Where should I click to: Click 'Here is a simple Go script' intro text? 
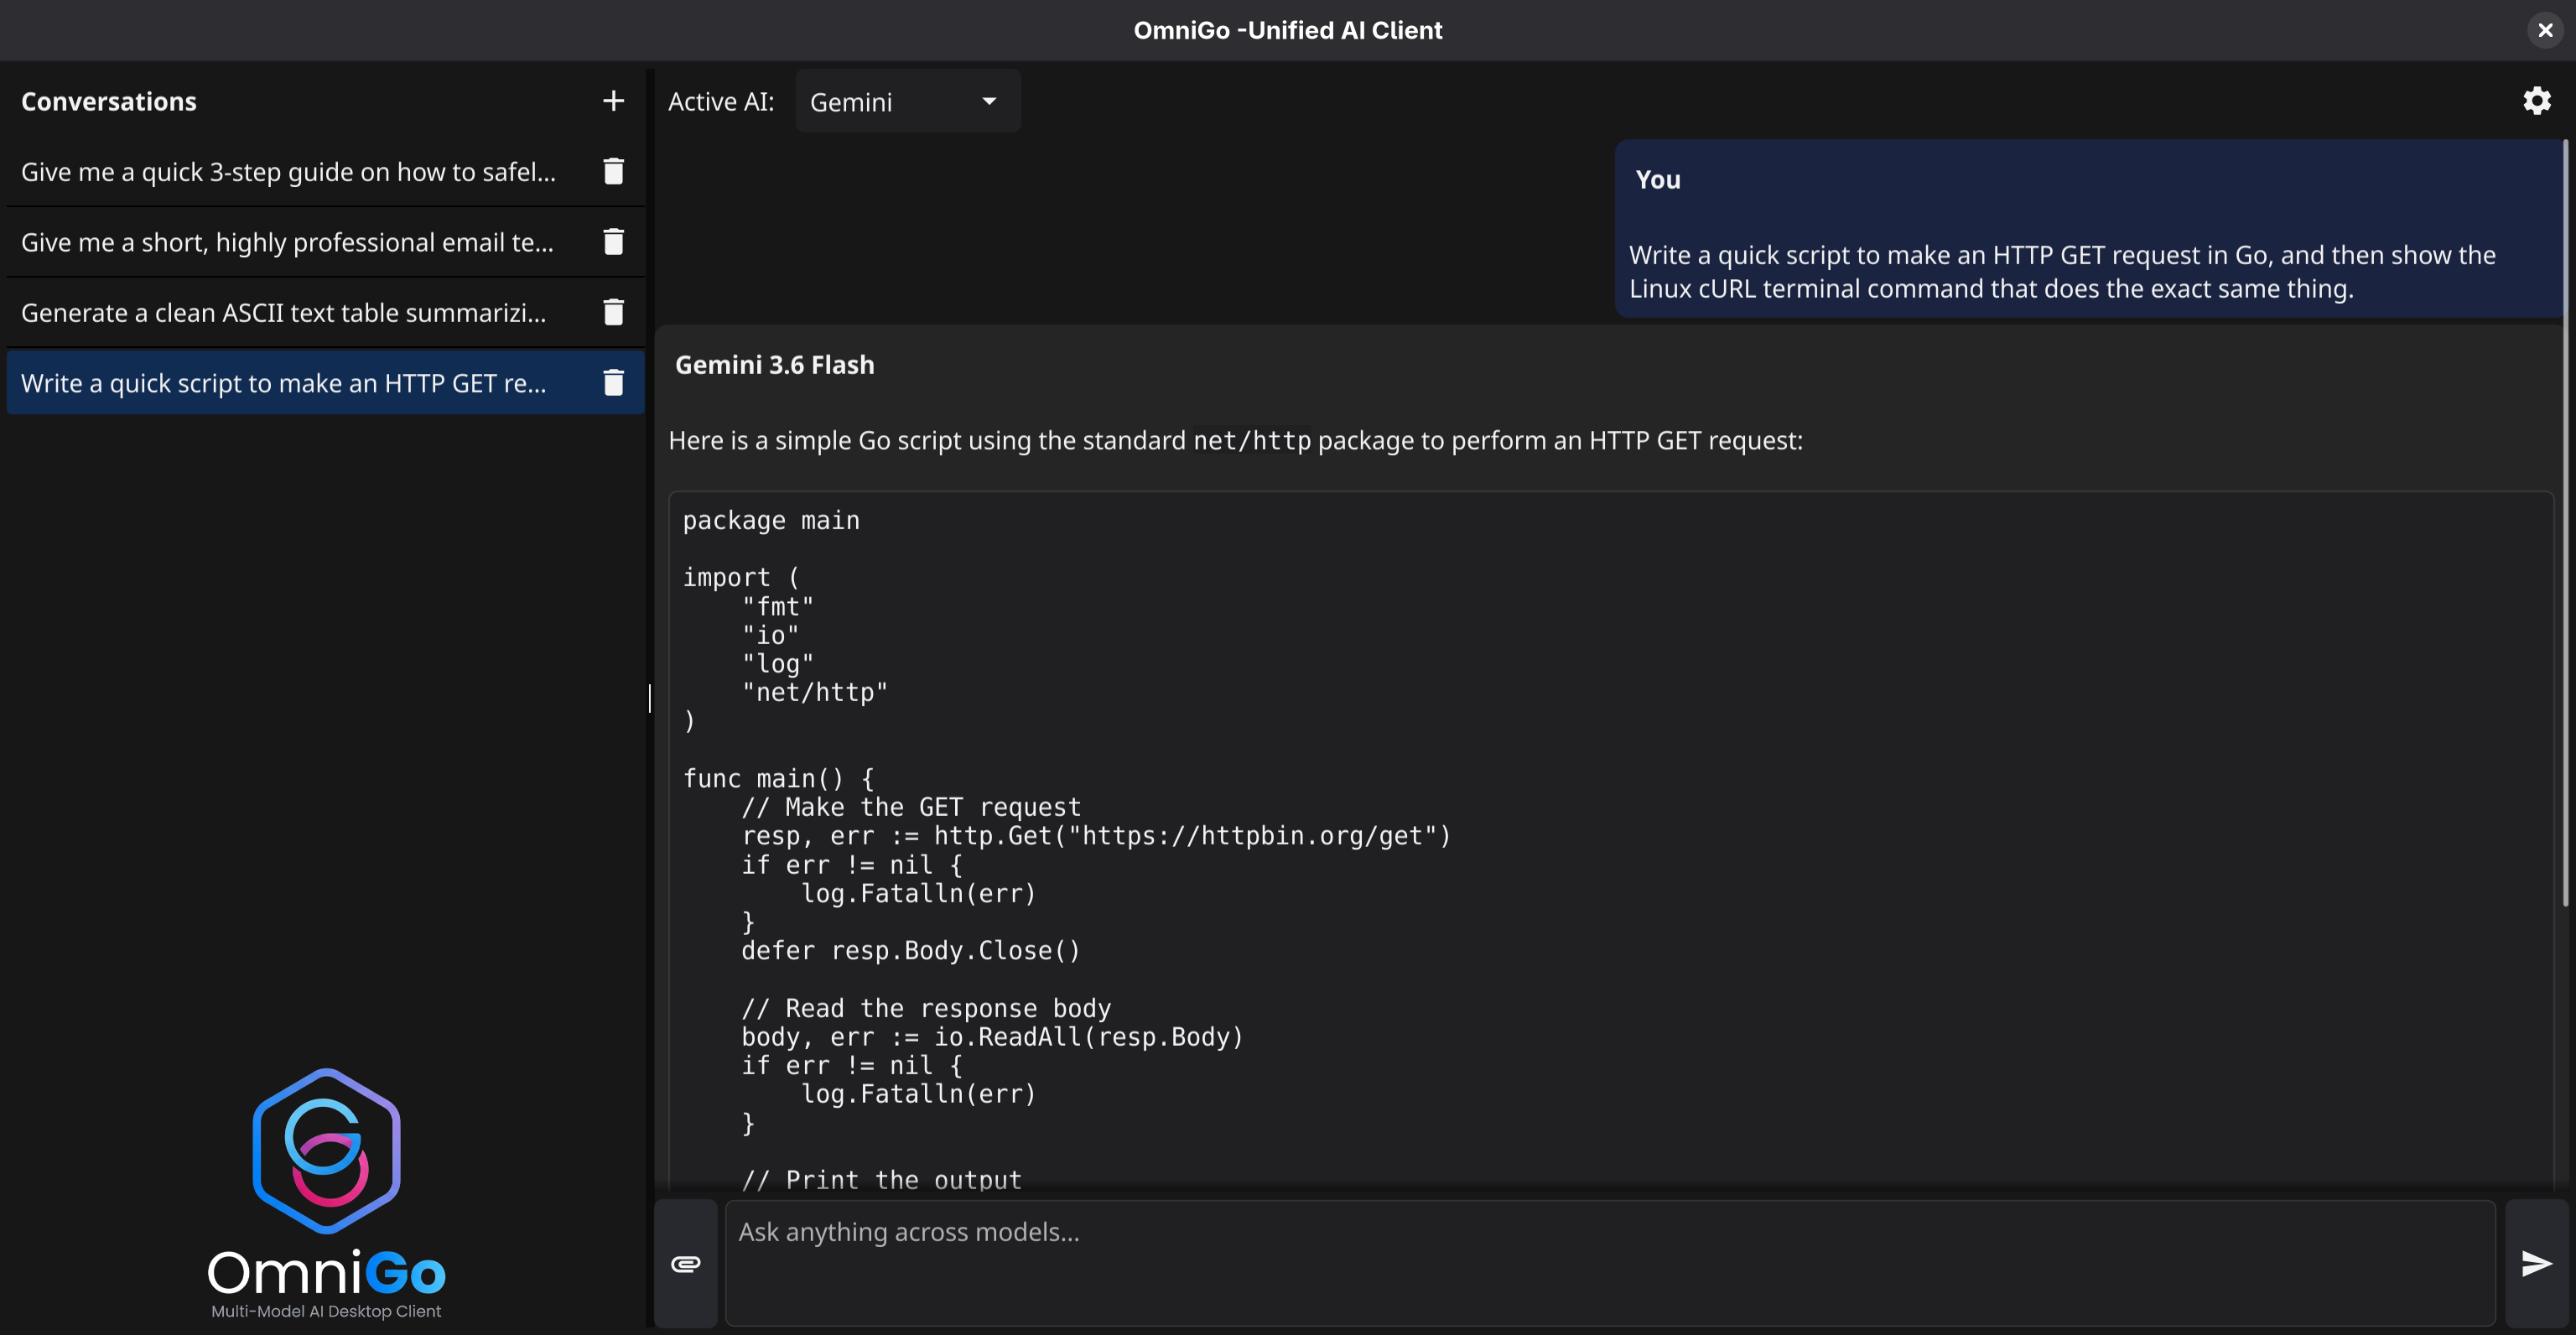[x=1235, y=441]
